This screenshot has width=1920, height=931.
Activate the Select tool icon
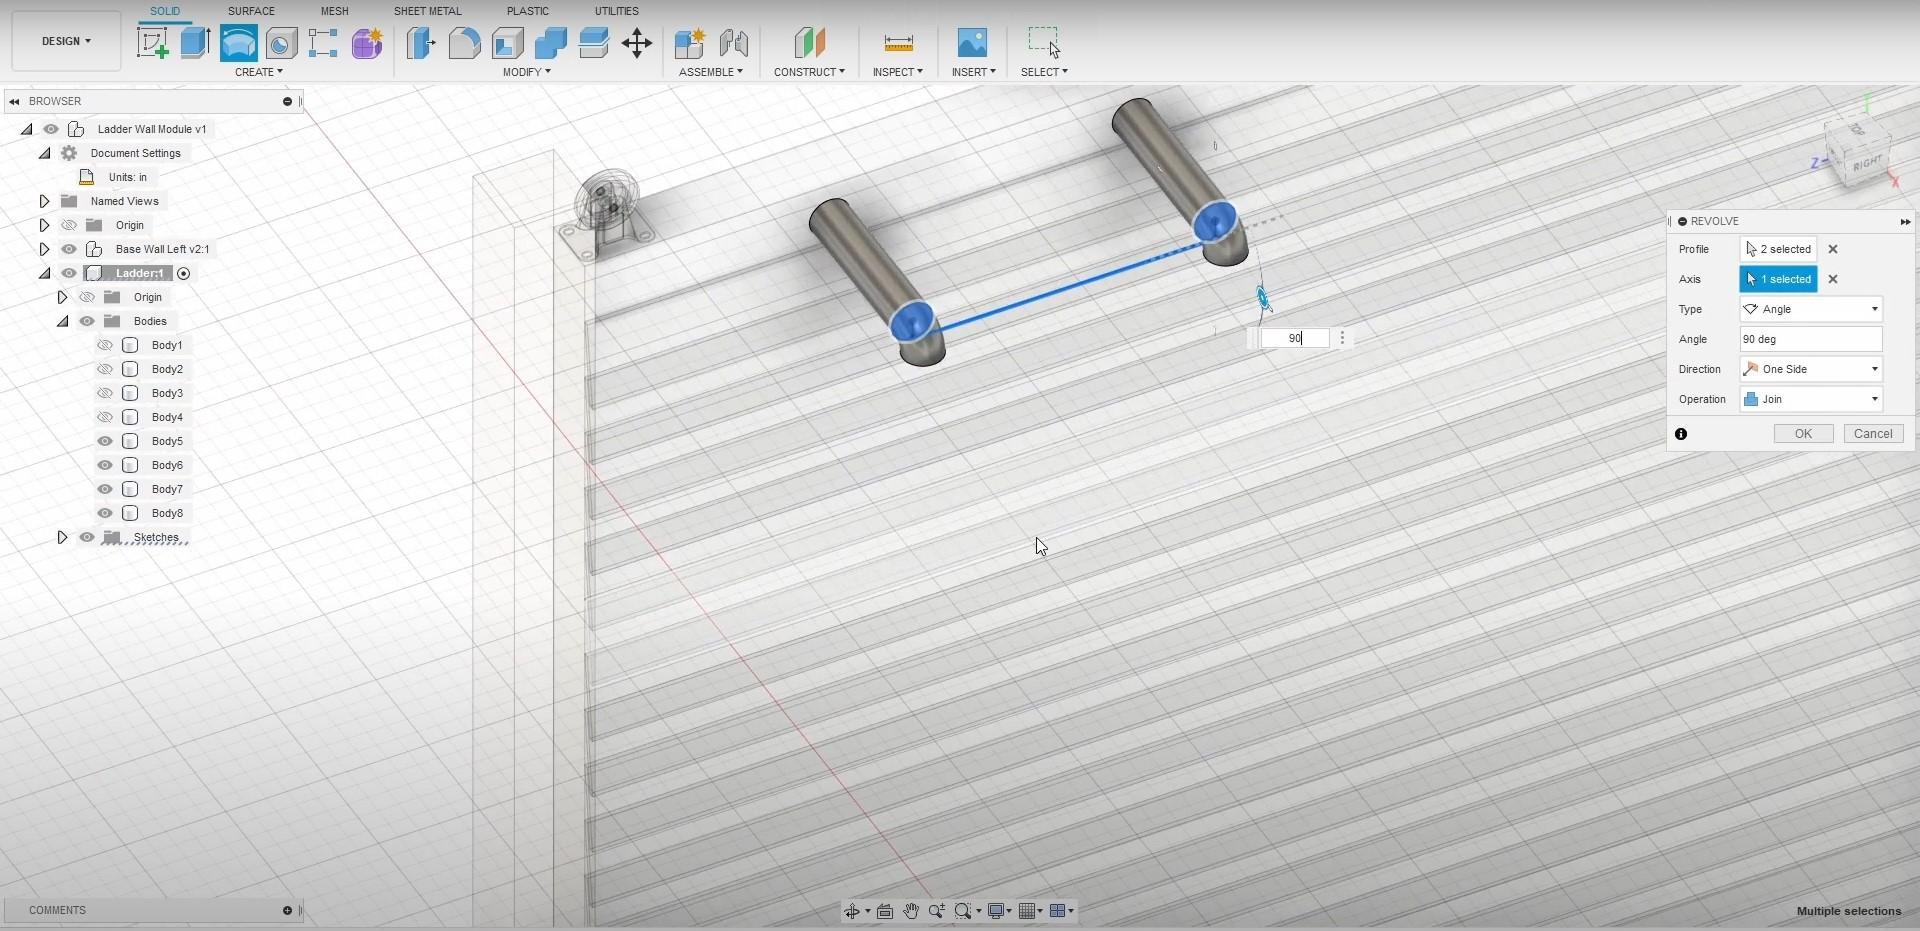point(1044,43)
